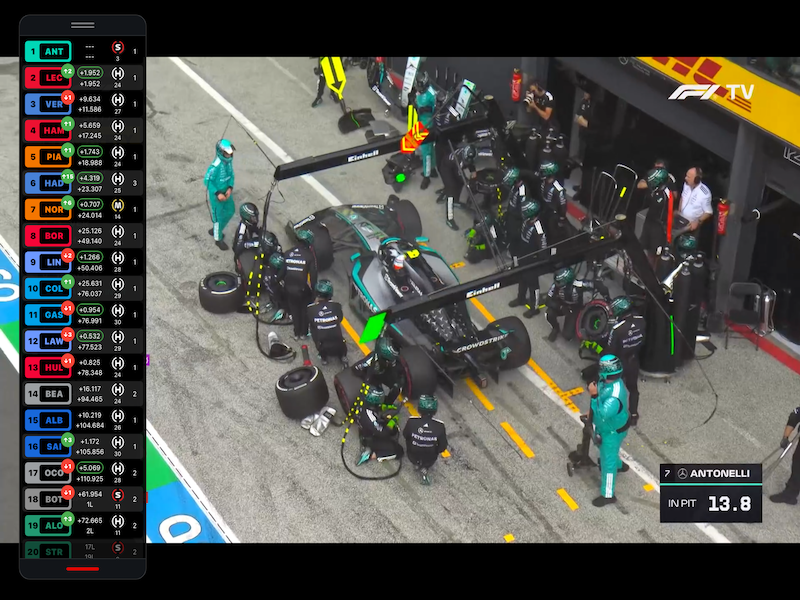Click the hard tyre icon in ALO row
Screen dimensions: 800x600
click(x=118, y=521)
